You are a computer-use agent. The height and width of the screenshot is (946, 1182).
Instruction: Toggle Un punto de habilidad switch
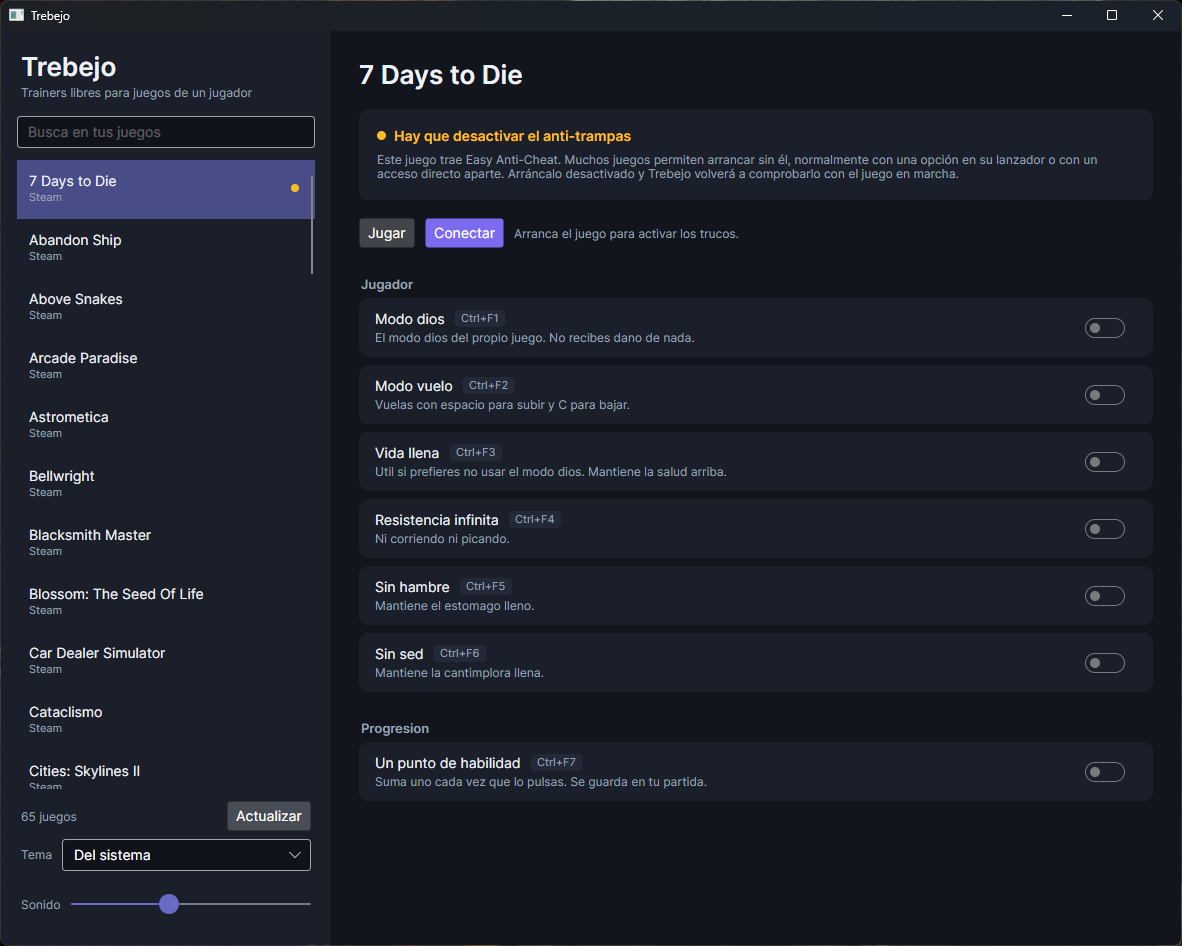pos(1104,772)
